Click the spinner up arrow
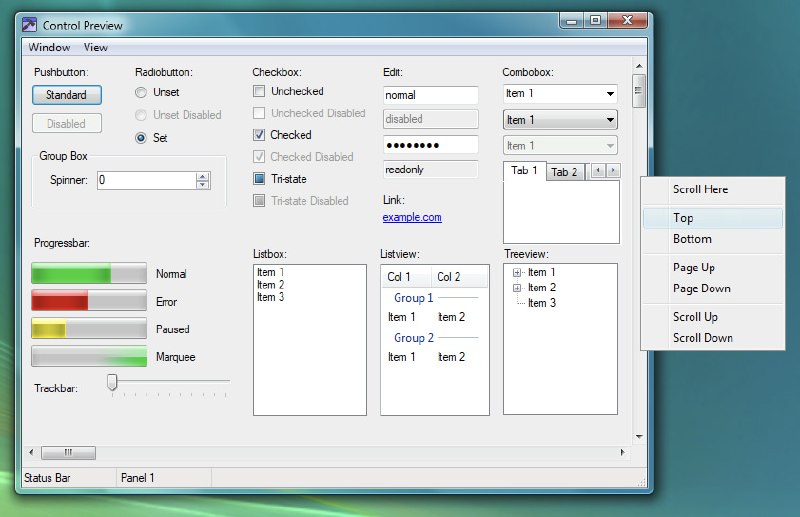800x517 pixels. [203, 176]
